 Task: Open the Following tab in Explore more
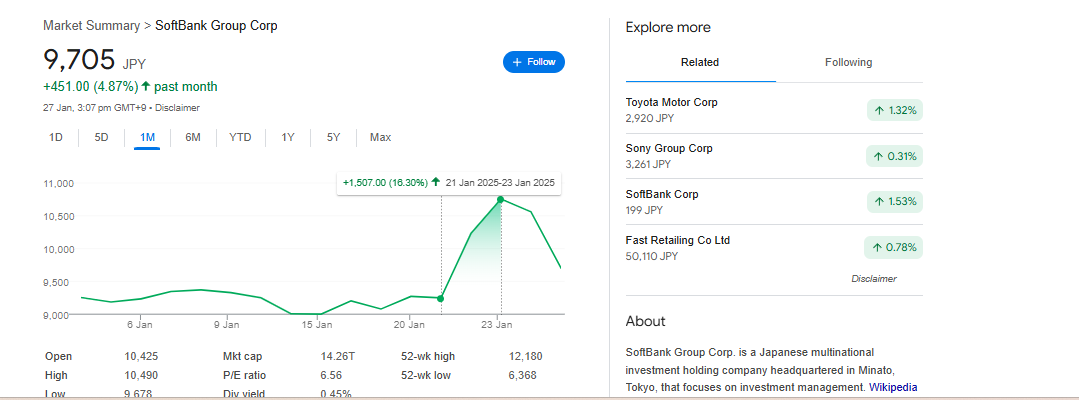pos(848,63)
